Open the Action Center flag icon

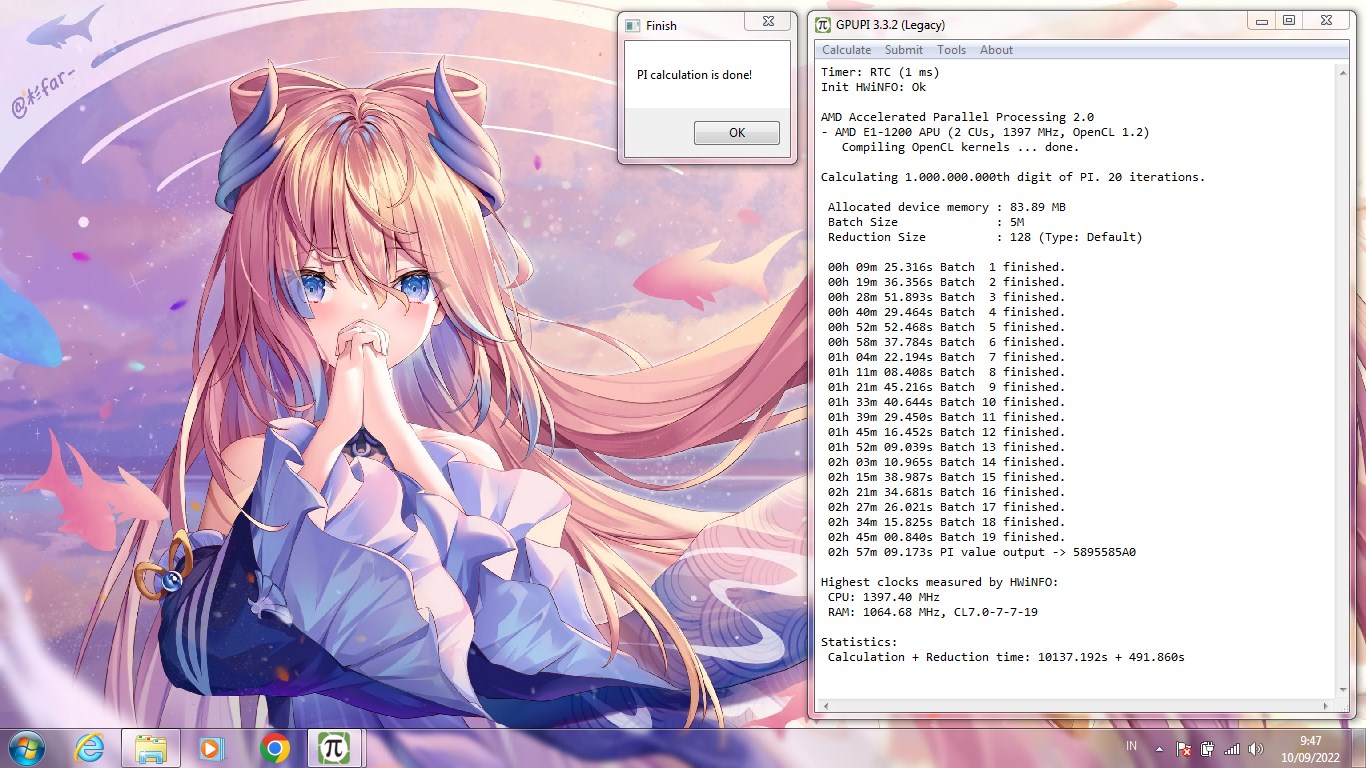click(1183, 748)
